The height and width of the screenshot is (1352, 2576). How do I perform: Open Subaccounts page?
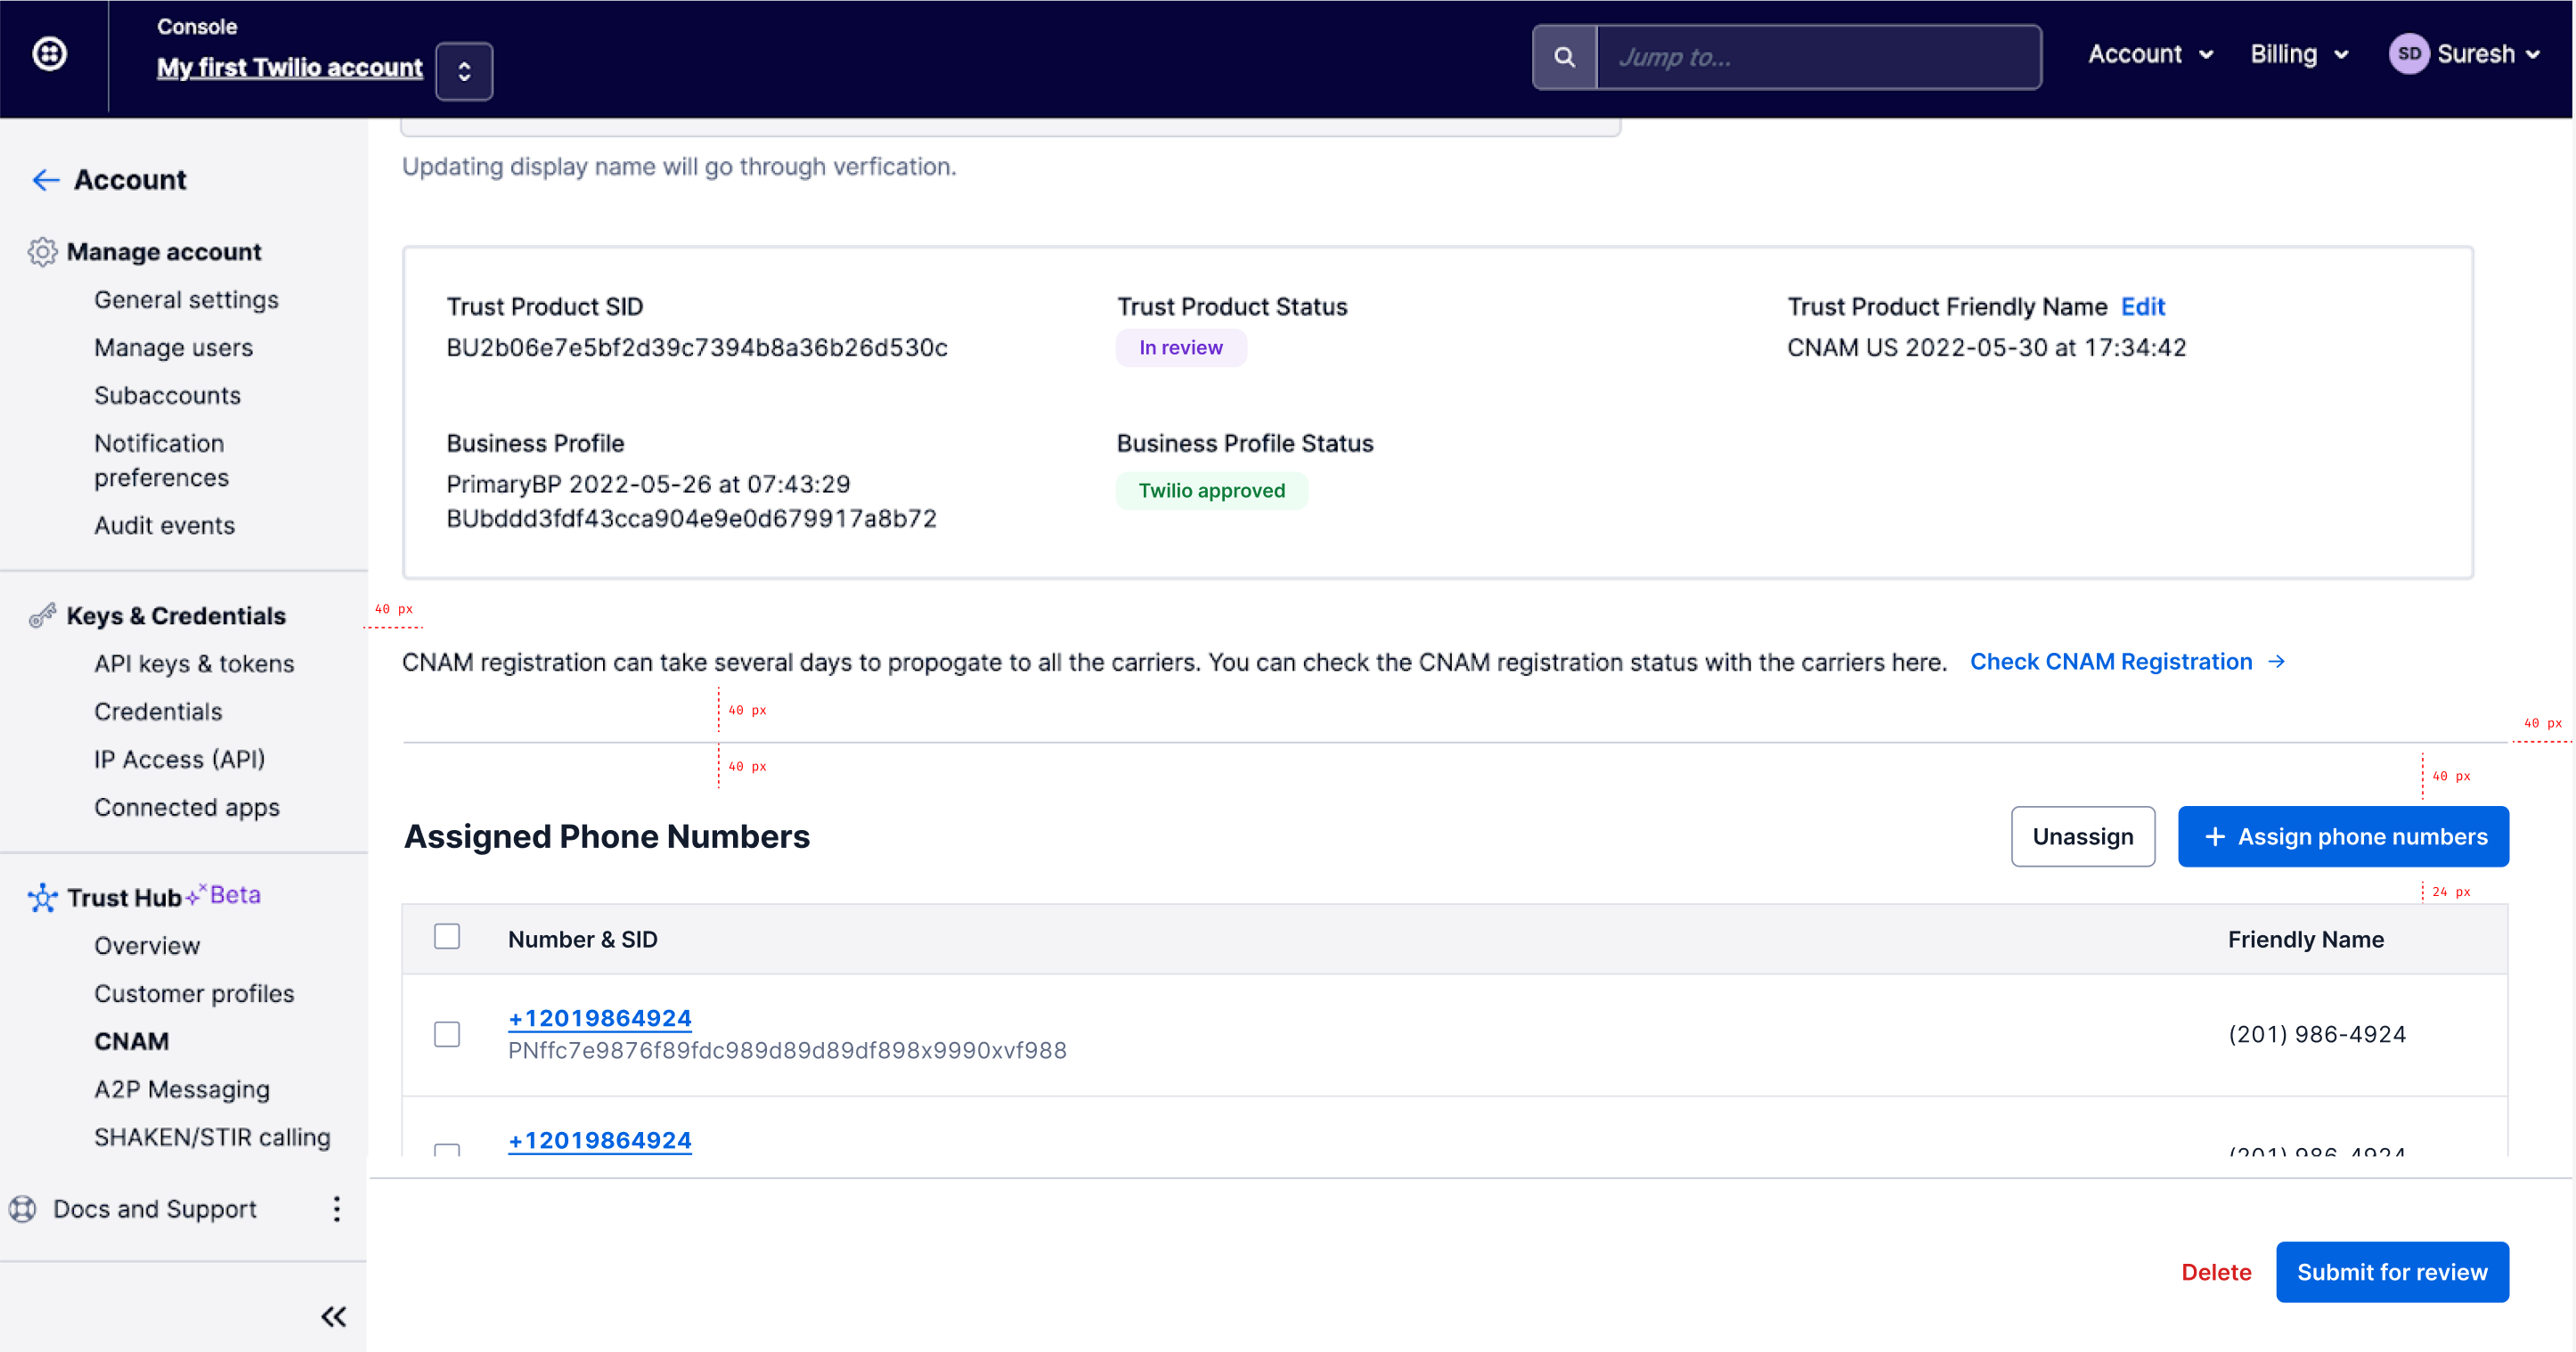[x=167, y=396]
